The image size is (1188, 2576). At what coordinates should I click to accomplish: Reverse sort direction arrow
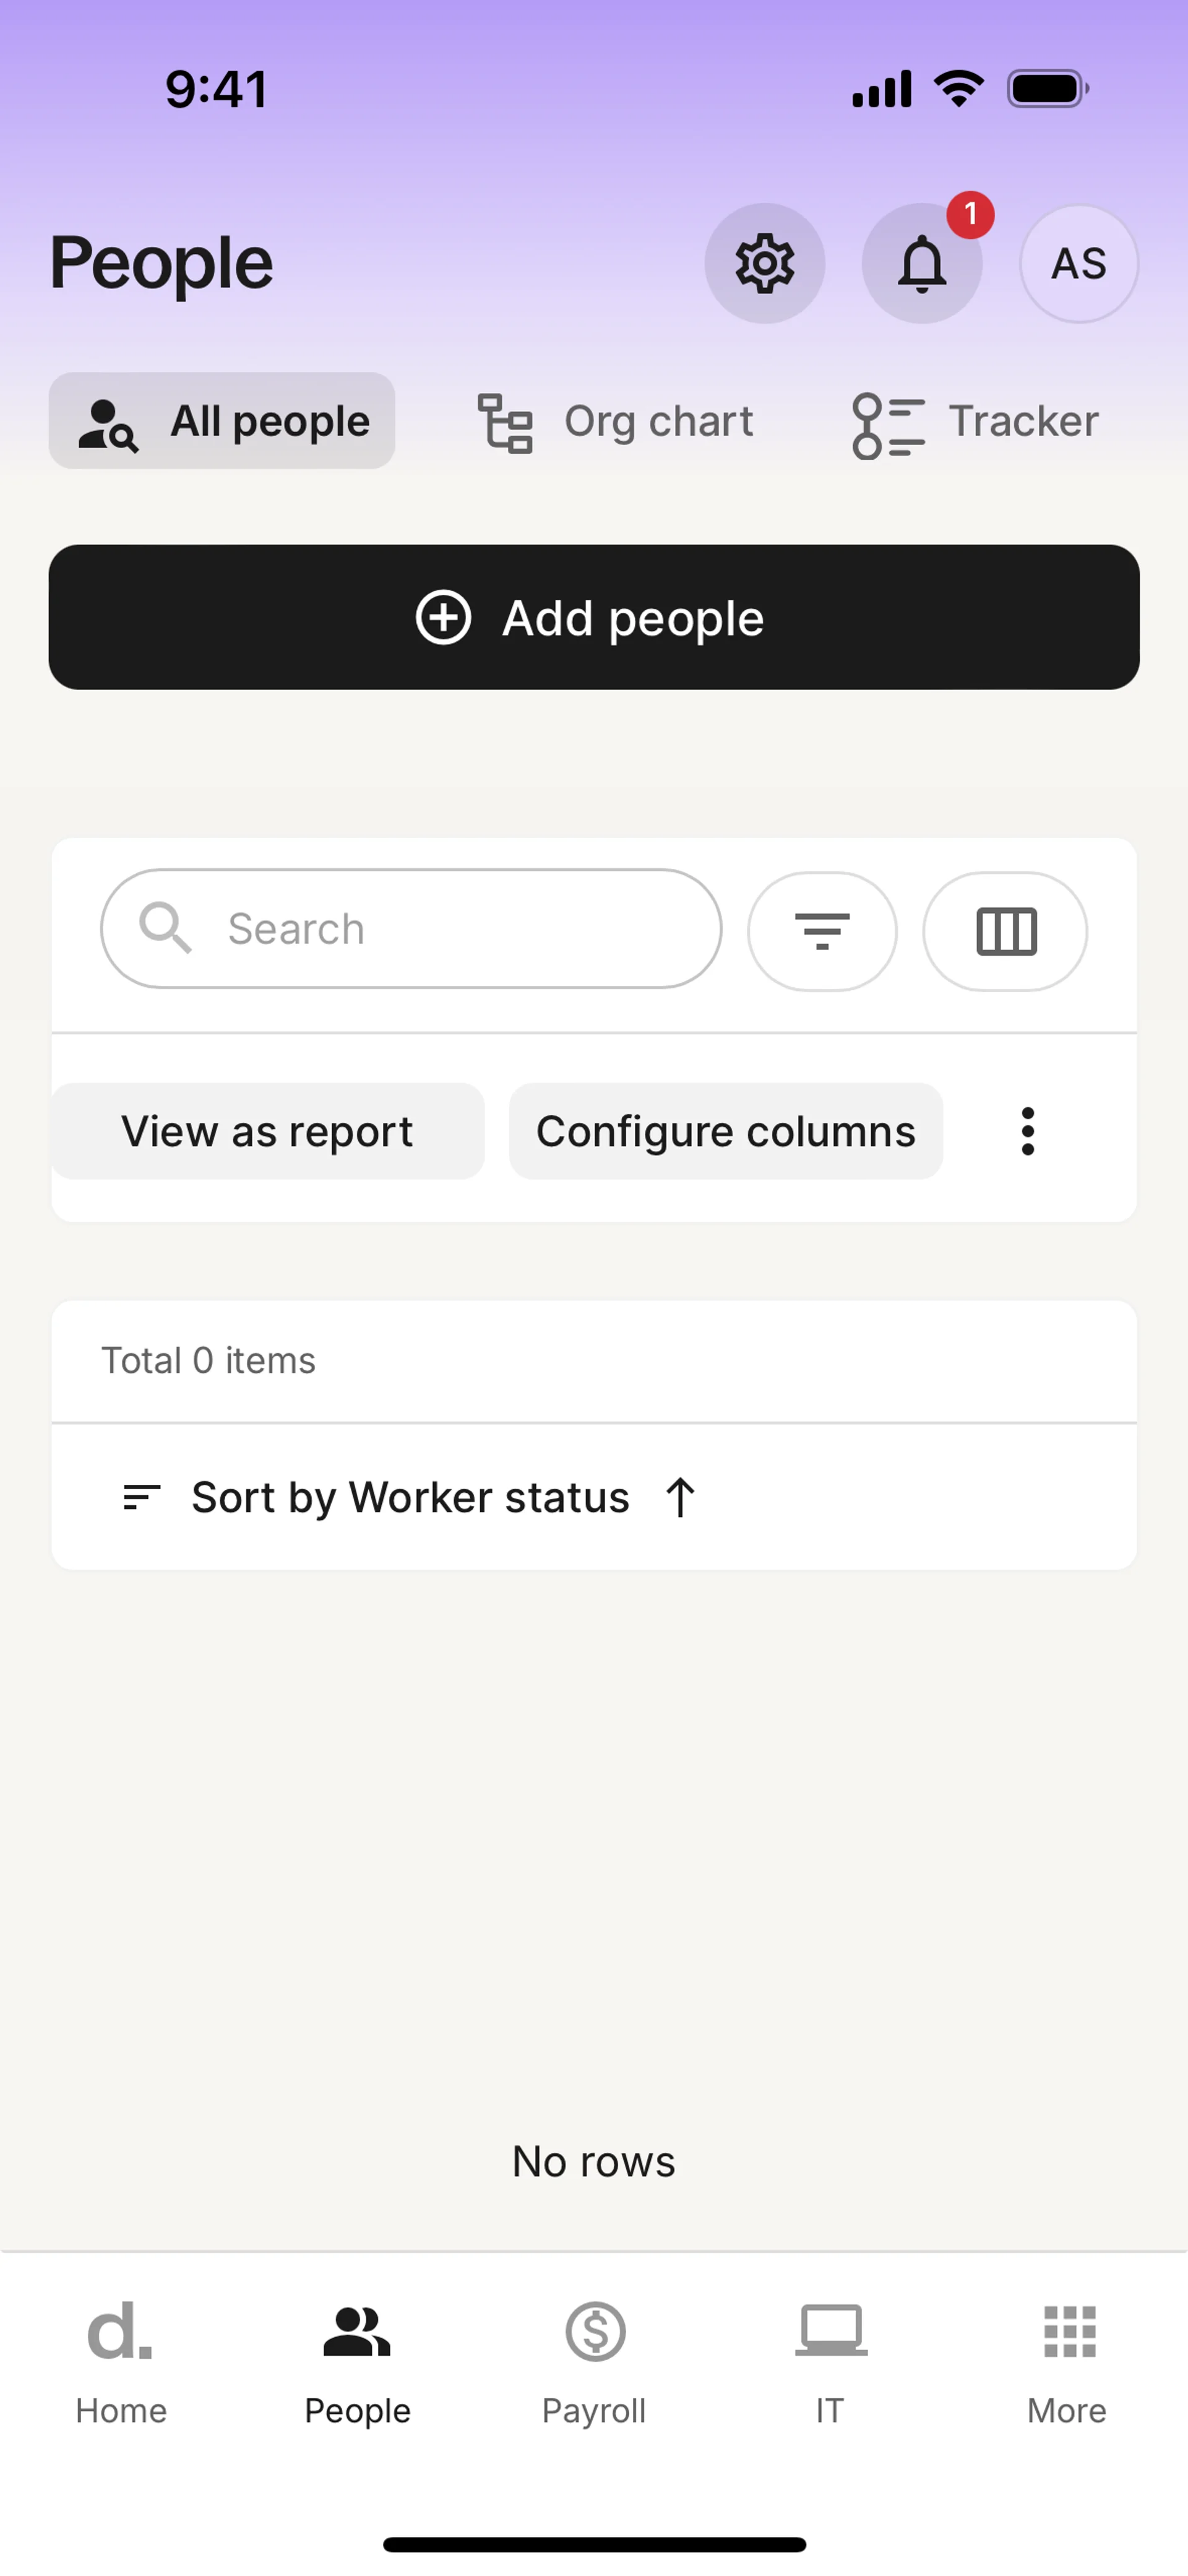coord(680,1497)
